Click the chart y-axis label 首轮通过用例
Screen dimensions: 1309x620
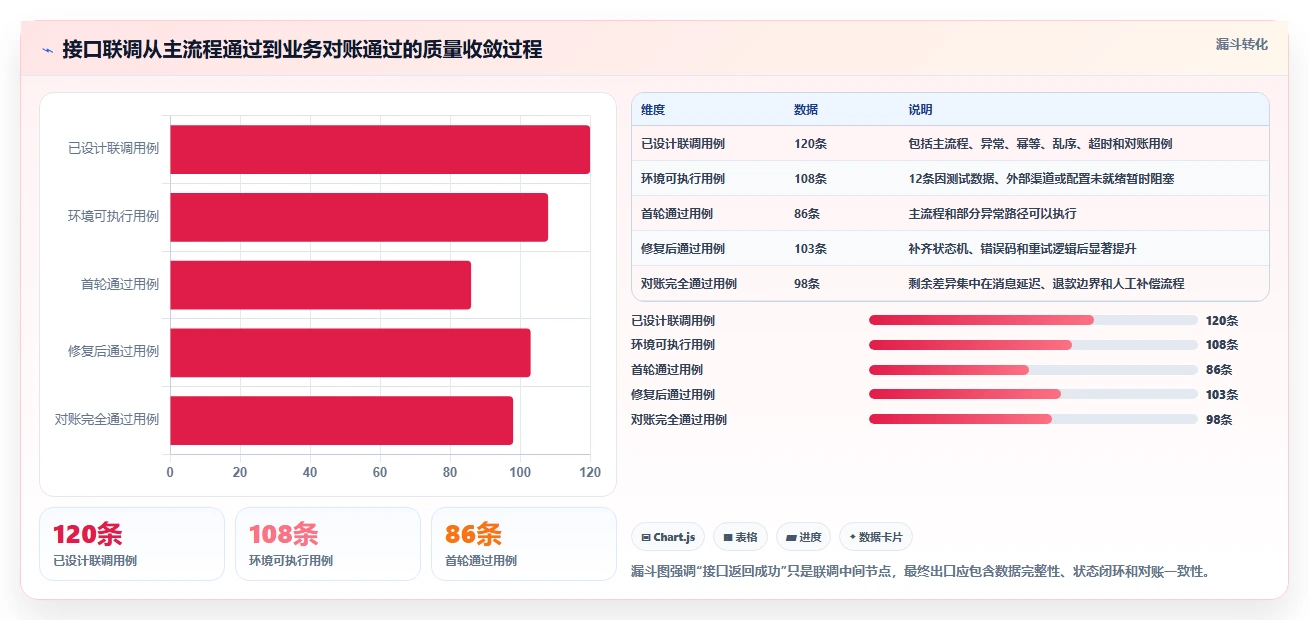pyautogui.click(x=120, y=285)
